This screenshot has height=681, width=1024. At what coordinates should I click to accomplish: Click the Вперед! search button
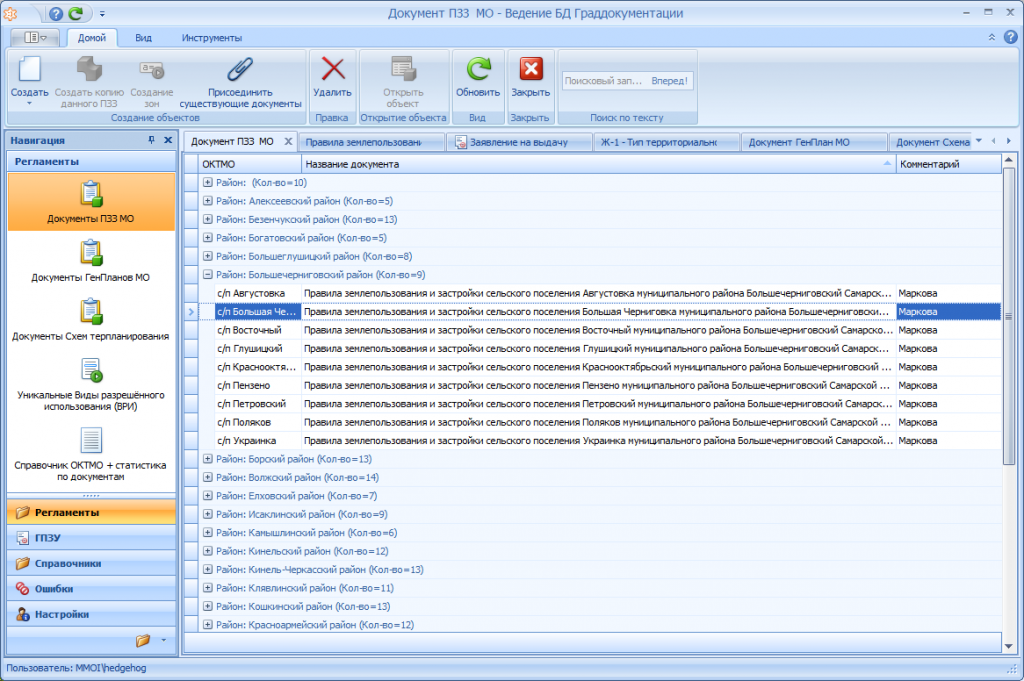[x=669, y=81]
